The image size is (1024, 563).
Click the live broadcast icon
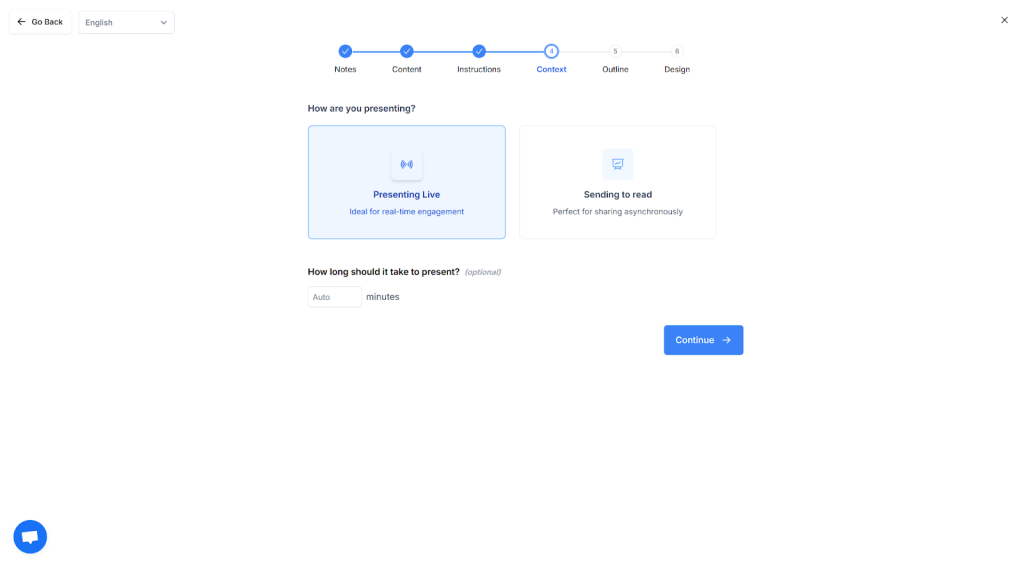click(x=406, y=164)
